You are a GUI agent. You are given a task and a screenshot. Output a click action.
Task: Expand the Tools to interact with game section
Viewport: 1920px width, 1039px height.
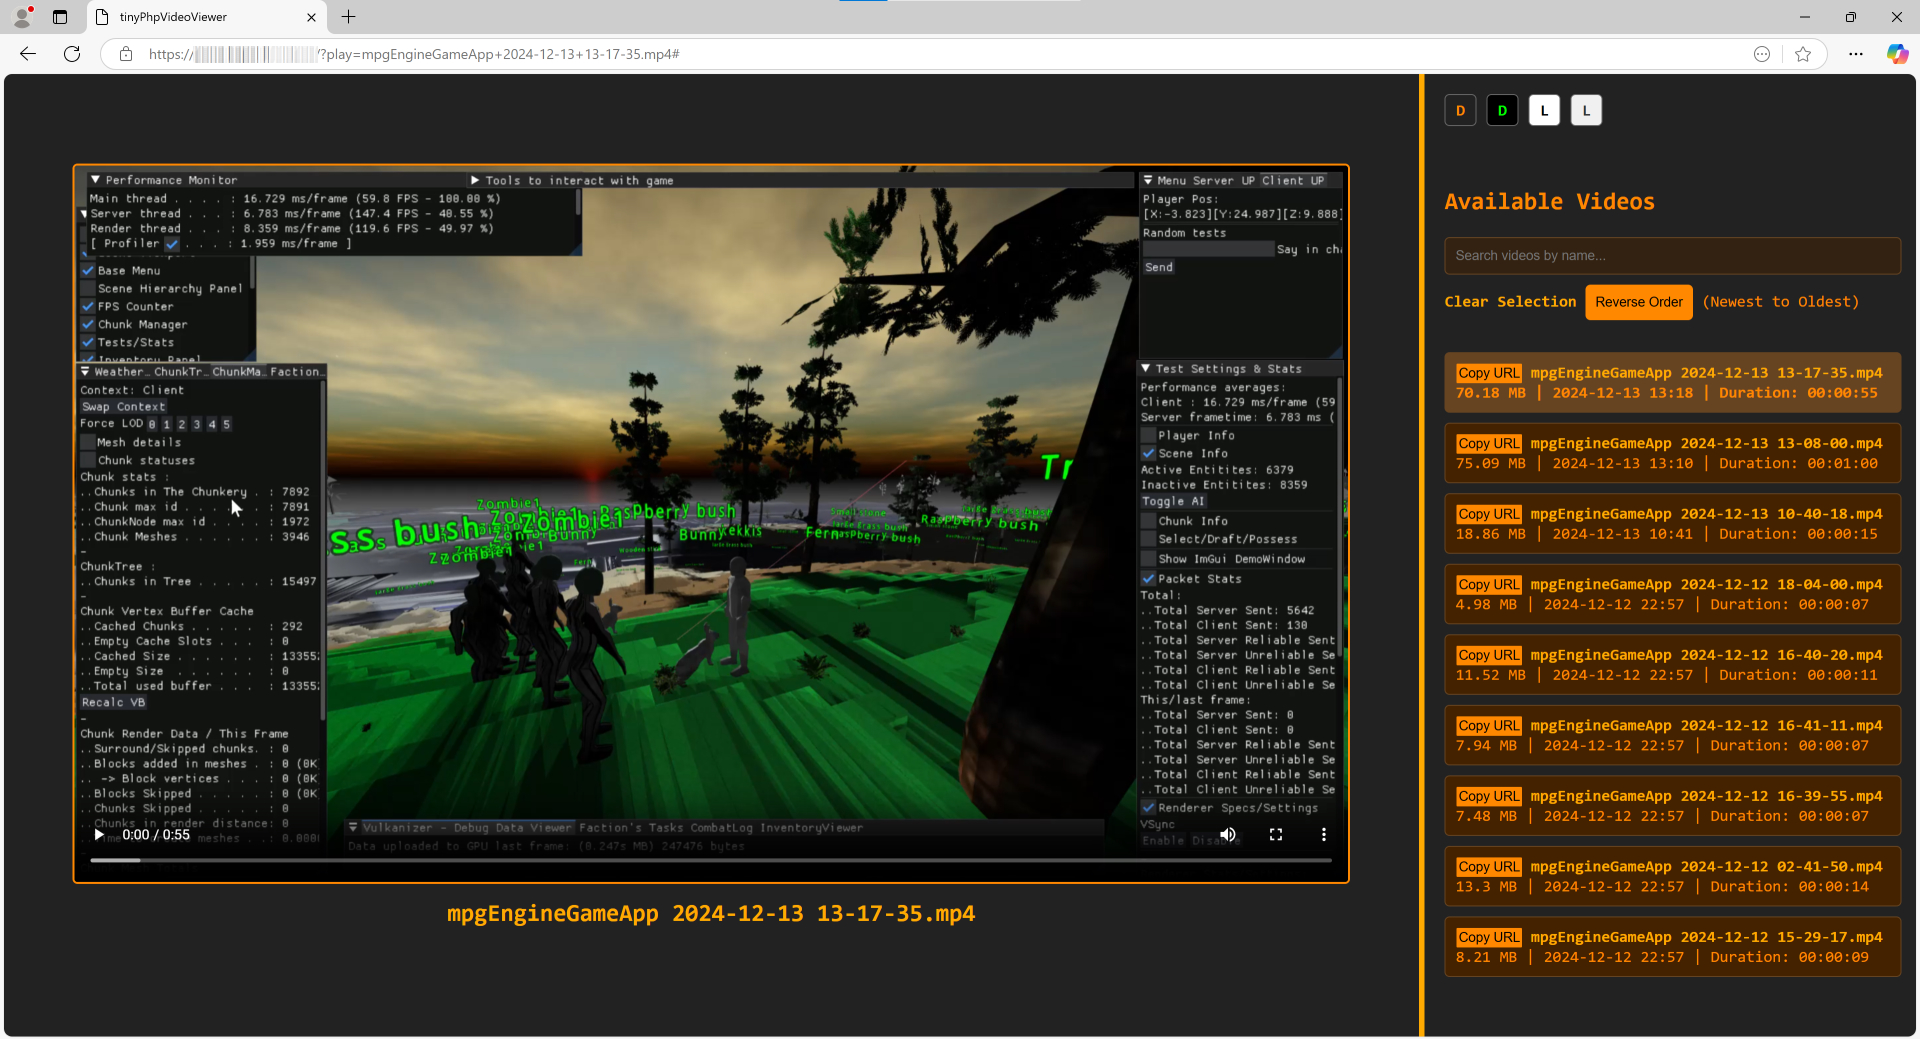pos(475,180)
